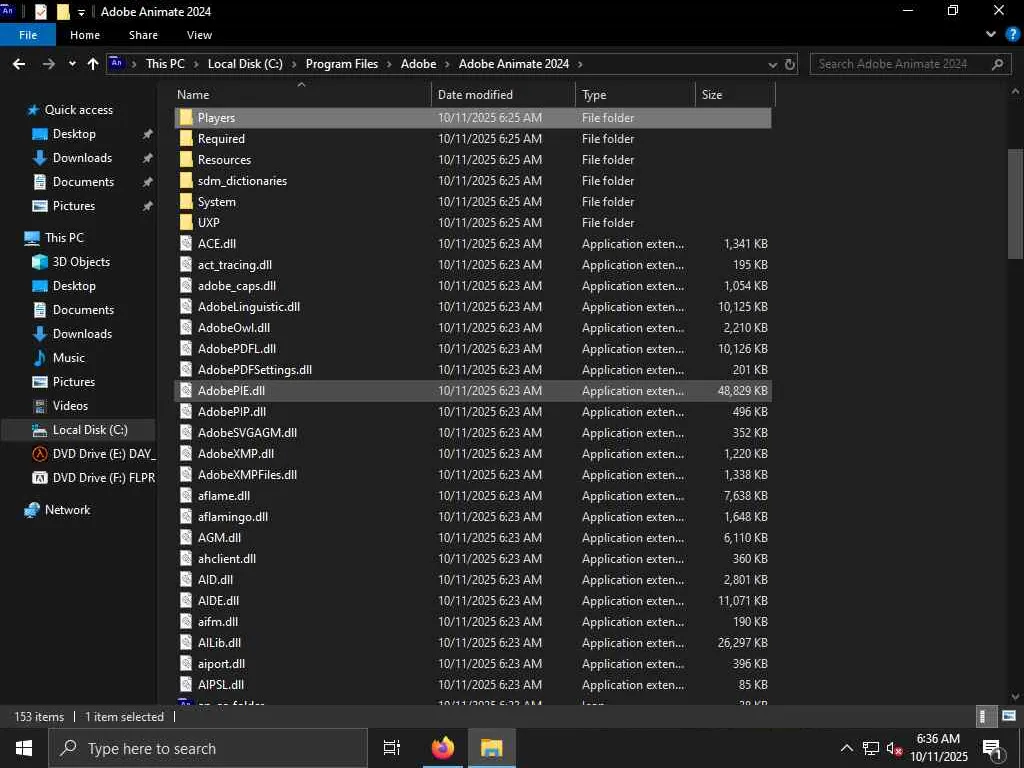Select the AdobeXMP.dll file icon
Viewport: 1024px width, 768px height.
(186, 453)
